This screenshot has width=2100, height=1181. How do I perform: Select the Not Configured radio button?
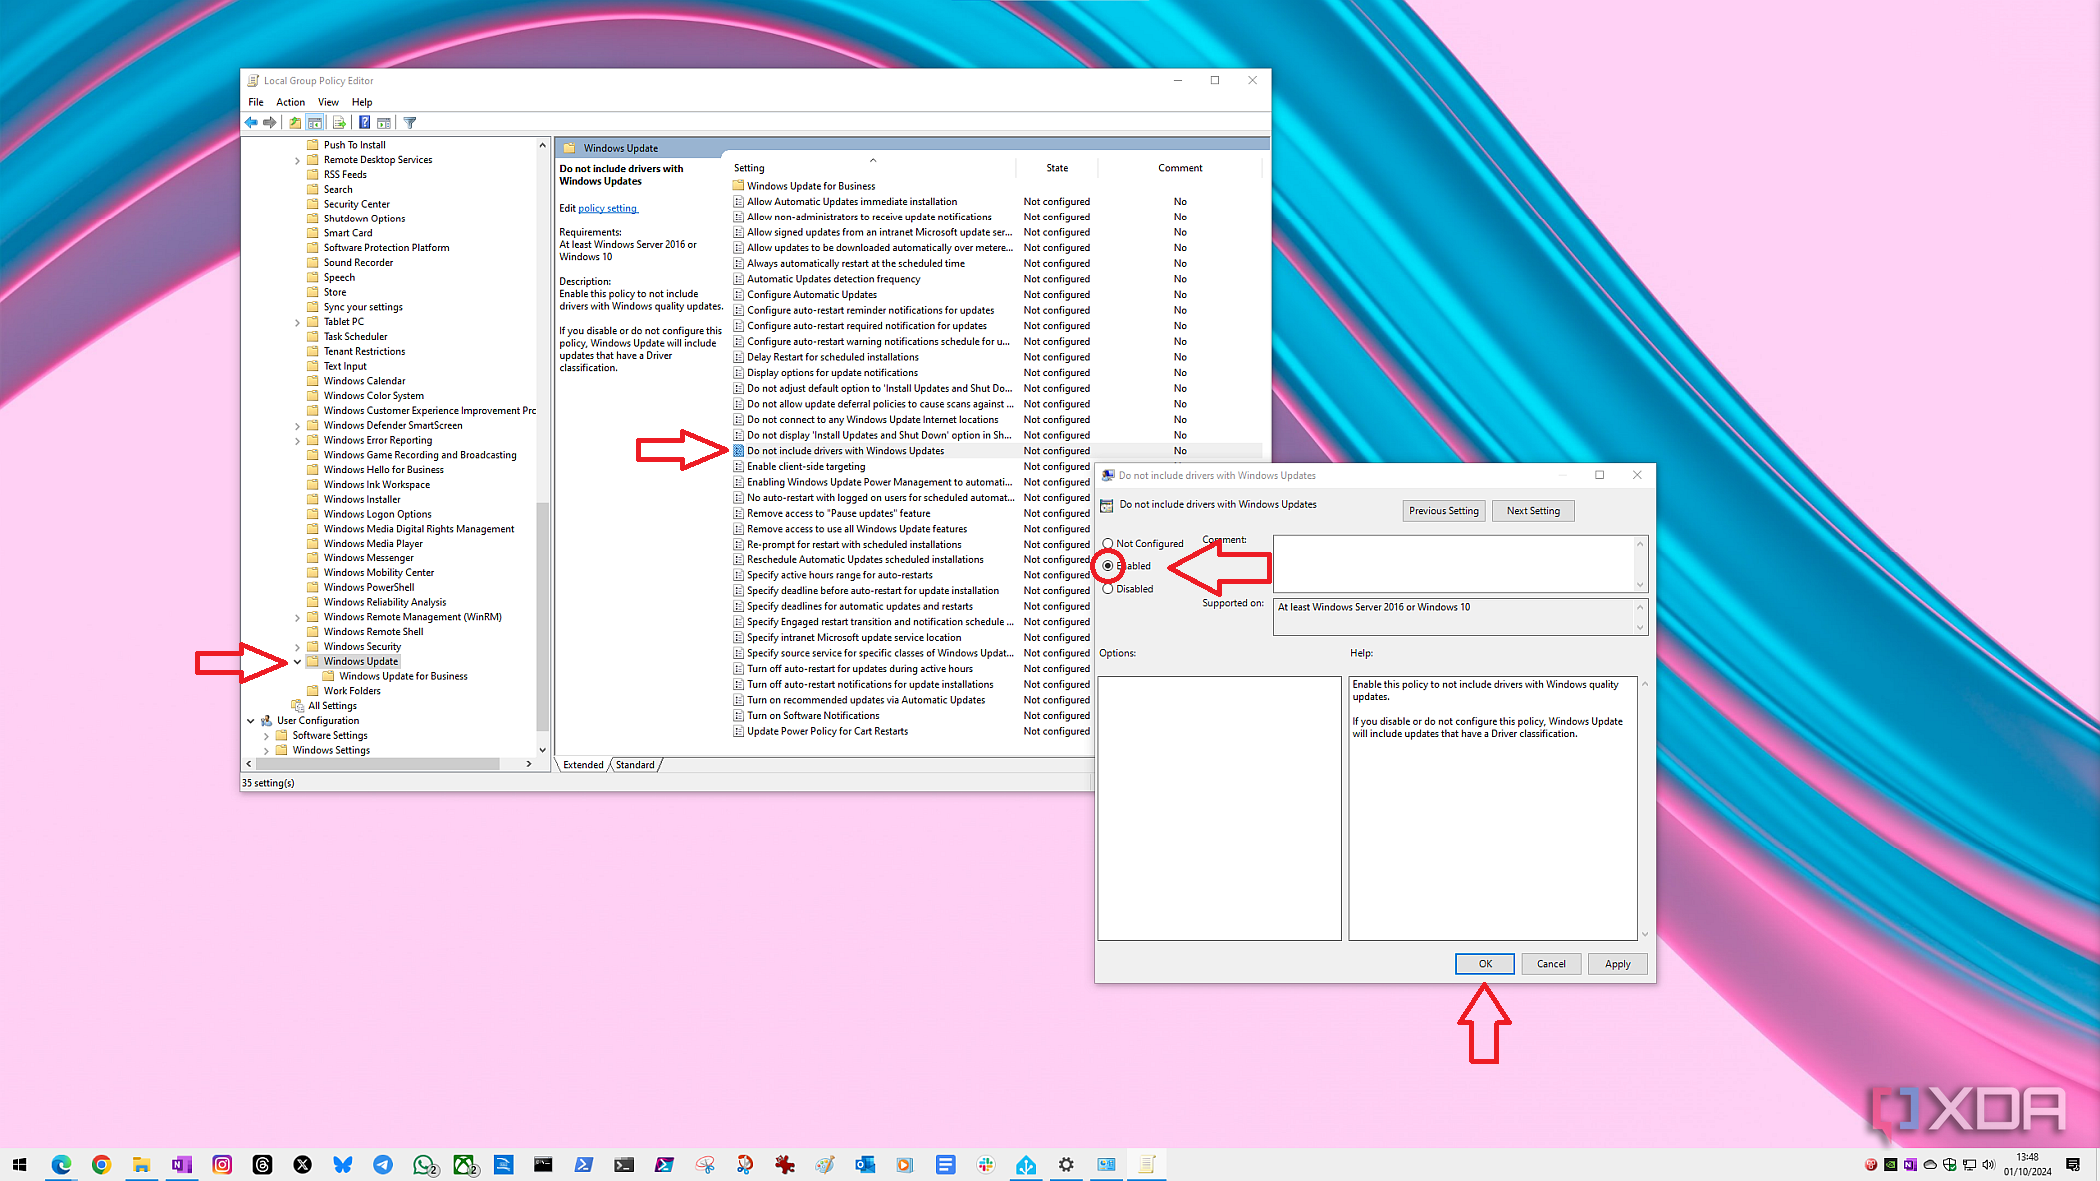pos(1108,543)
